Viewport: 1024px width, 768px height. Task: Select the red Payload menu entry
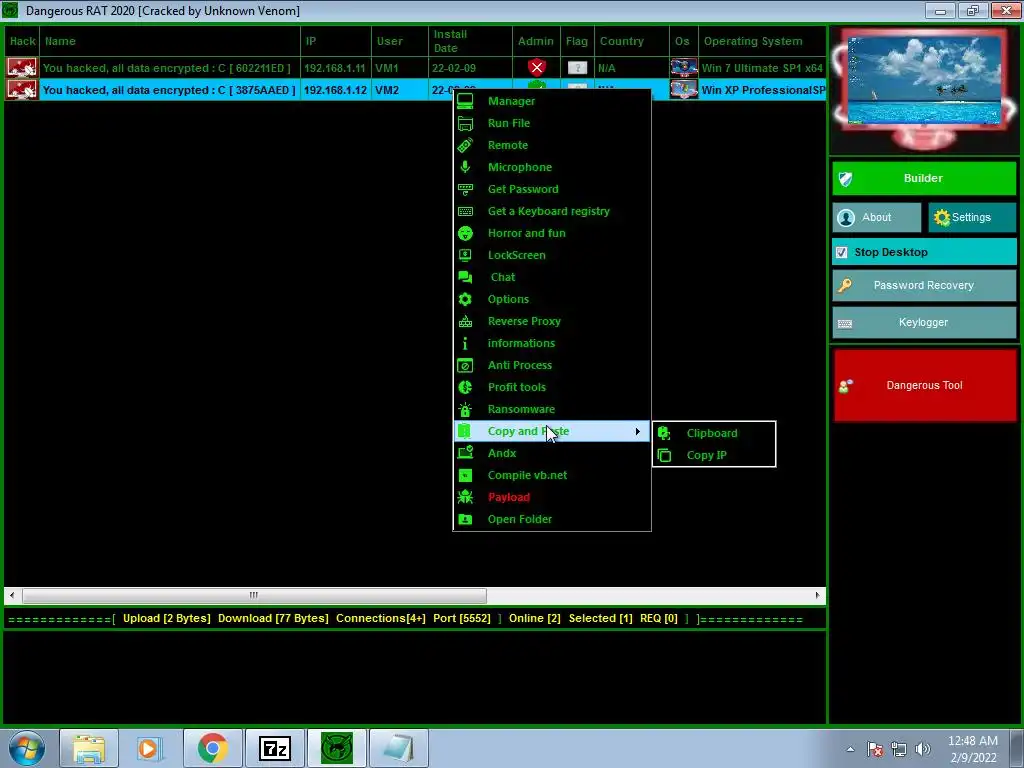[509, 498]
